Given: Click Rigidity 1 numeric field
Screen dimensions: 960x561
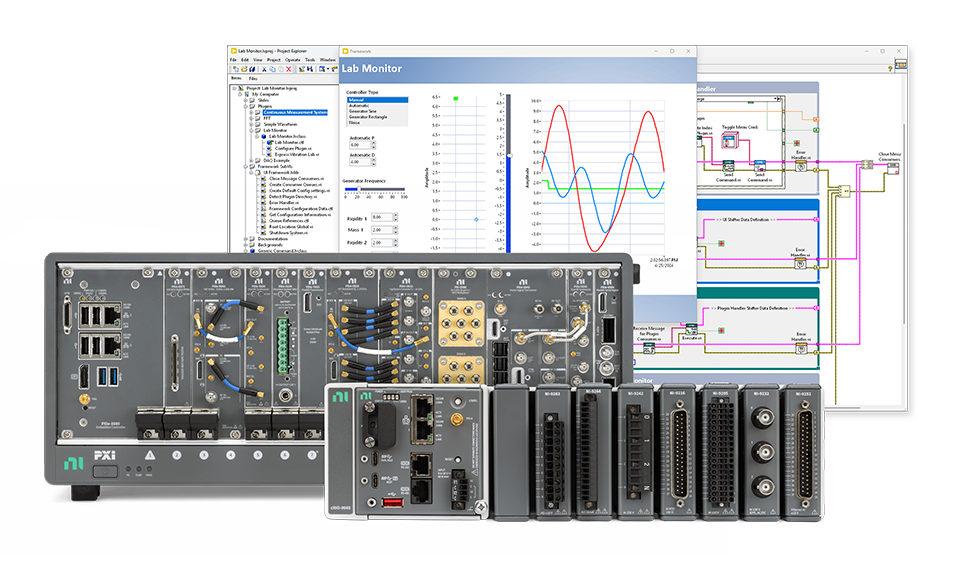Looking at the screenshot, I should (x=381, y=217).
